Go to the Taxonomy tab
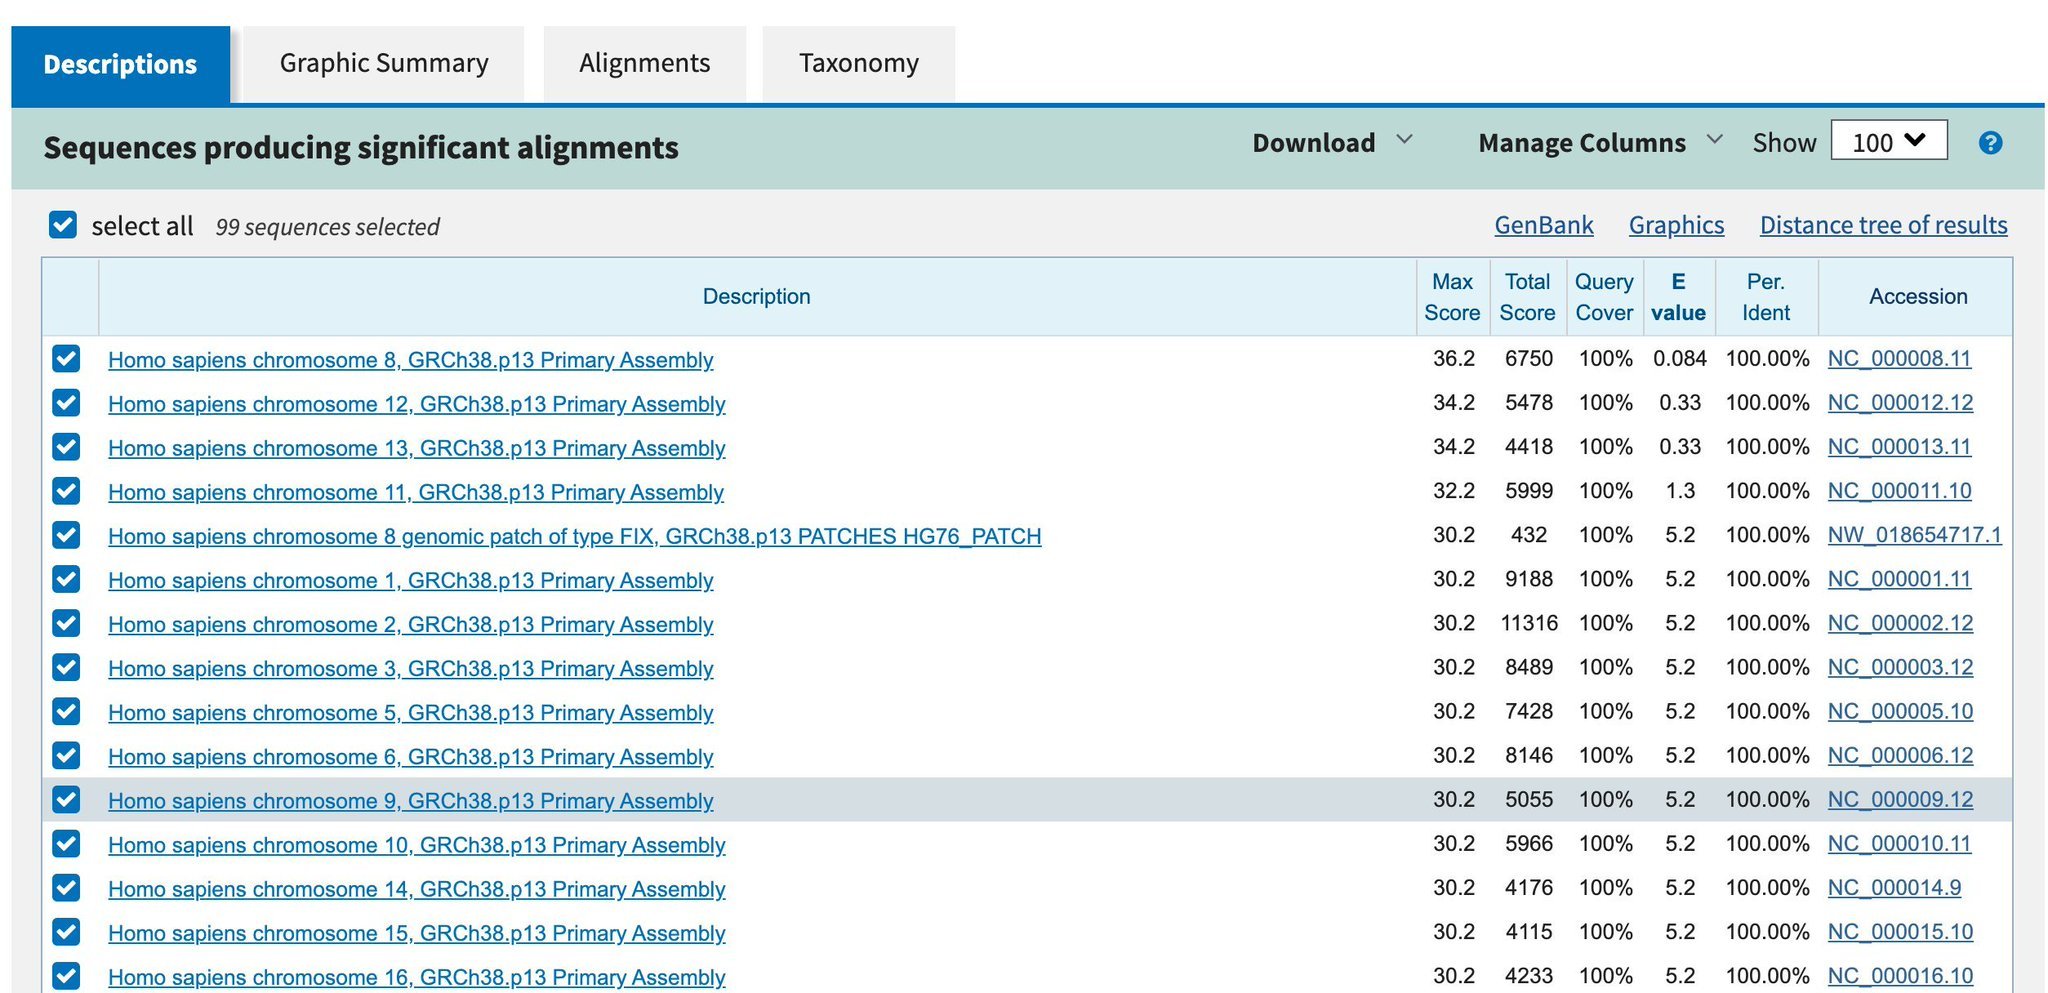Viewport: 2048px width, 993px height. tap(858, 64)
